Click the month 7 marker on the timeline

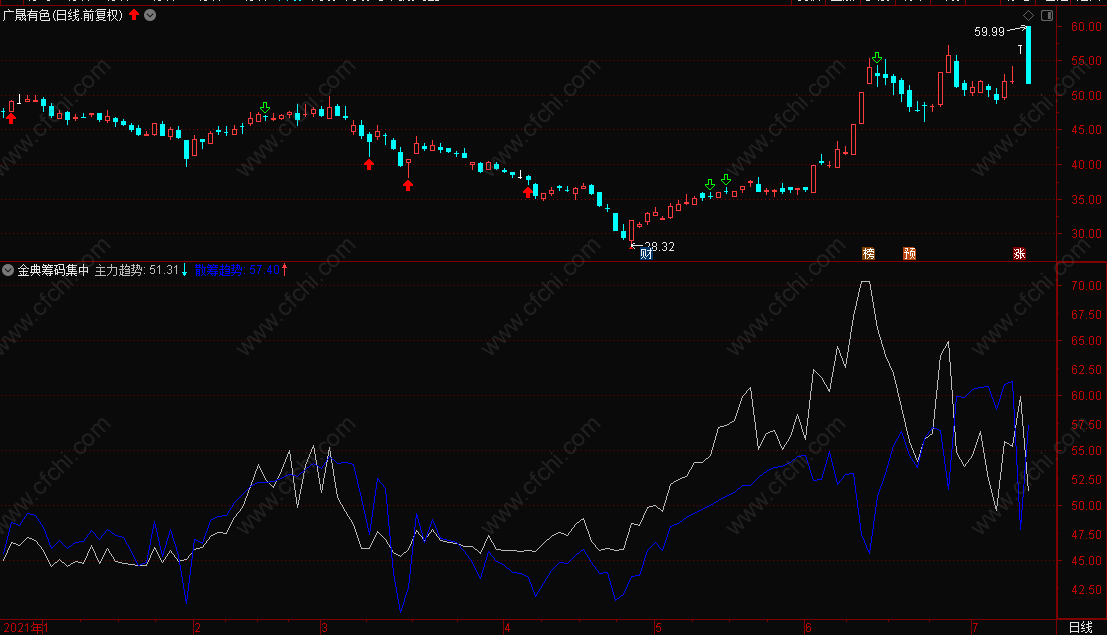(975, 628)
